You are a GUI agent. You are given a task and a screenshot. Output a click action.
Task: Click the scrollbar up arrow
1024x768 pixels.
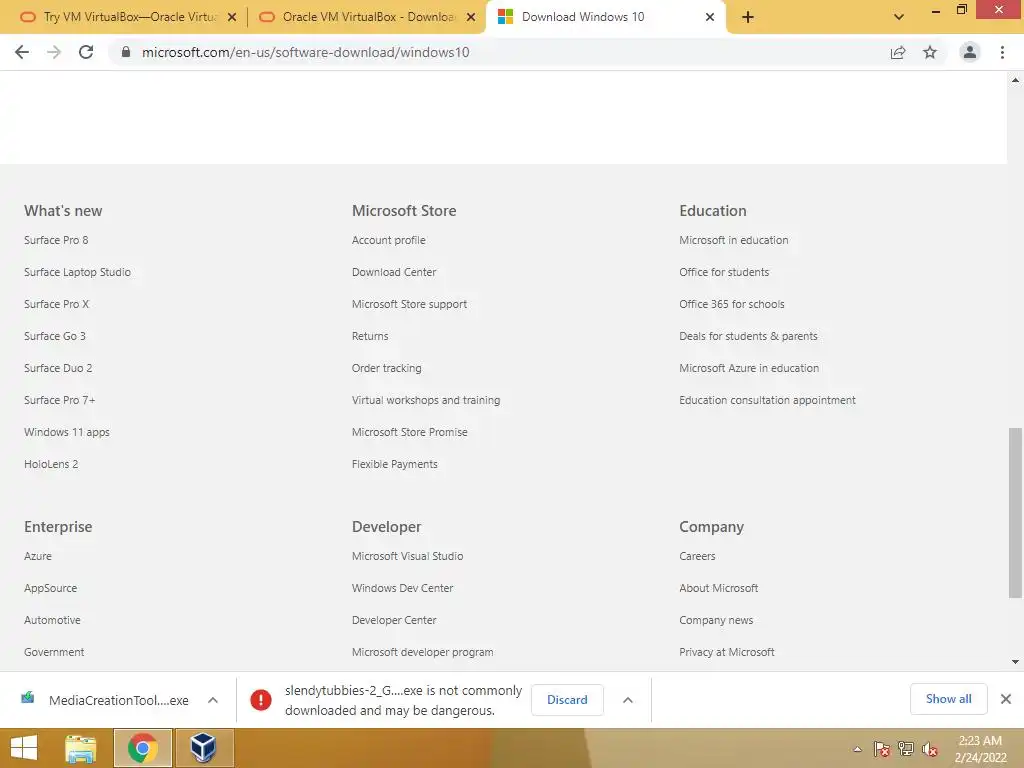tap(1015, 80)
